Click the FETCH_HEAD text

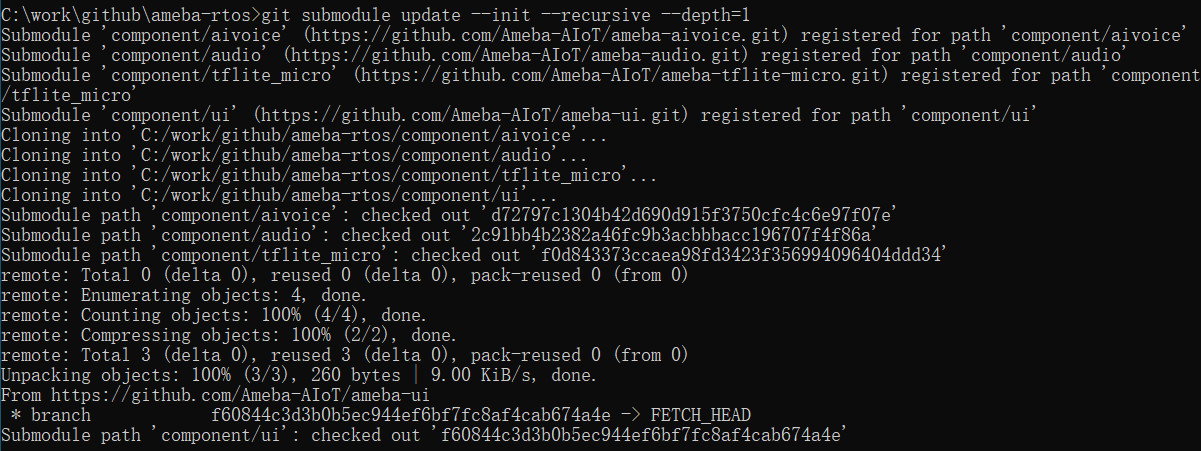click(x=700, y=415)
